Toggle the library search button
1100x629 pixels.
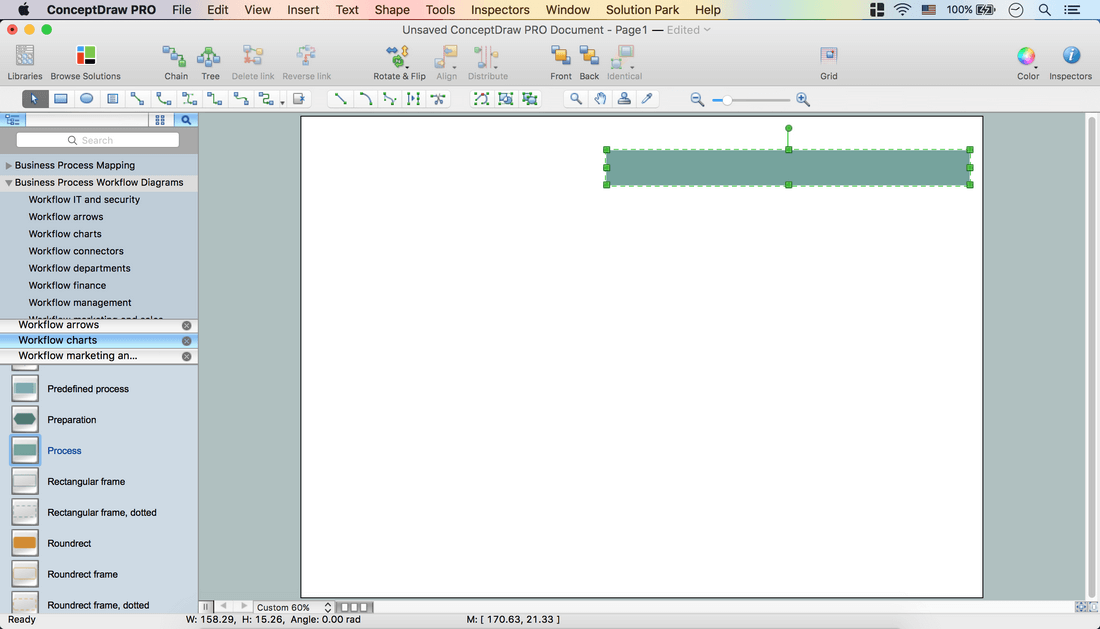[x=186, y=120]
